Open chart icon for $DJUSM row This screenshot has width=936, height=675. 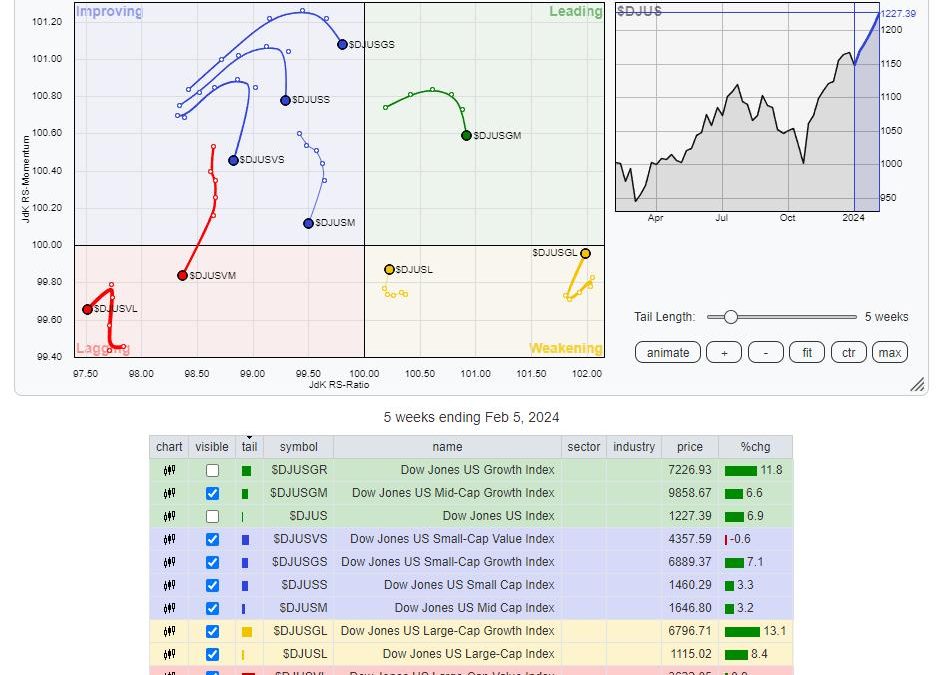pos(170,608)
